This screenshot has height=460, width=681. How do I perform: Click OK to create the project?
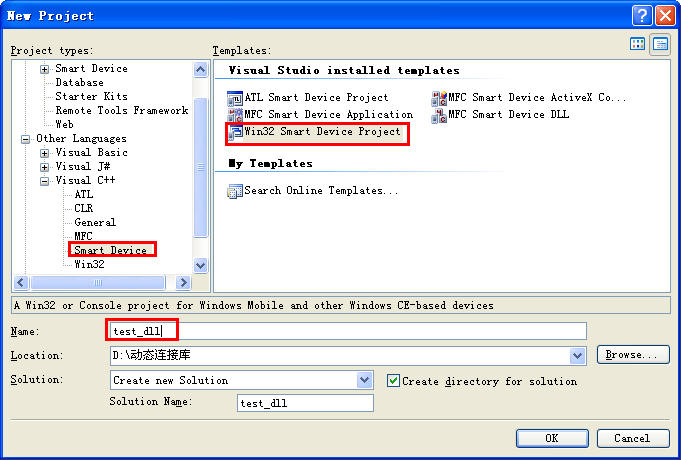(552, 438)
